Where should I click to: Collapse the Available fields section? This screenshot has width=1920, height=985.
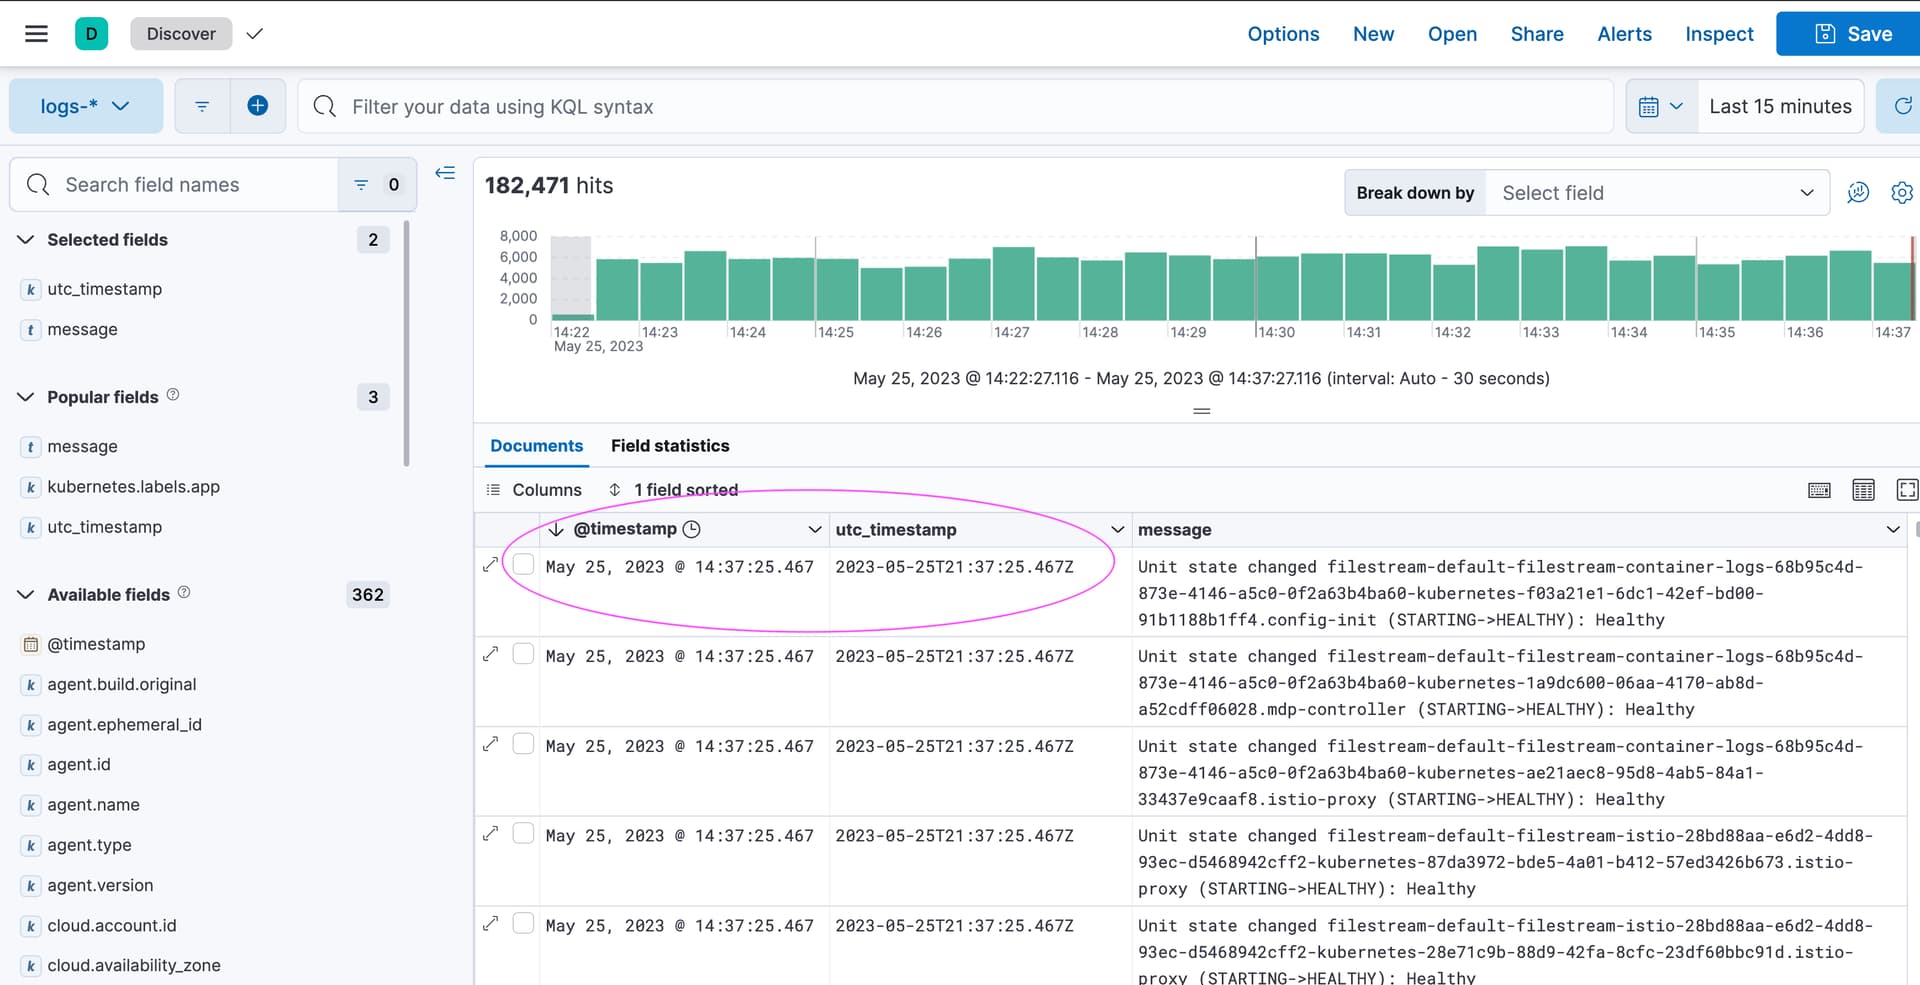pos(26,595)
